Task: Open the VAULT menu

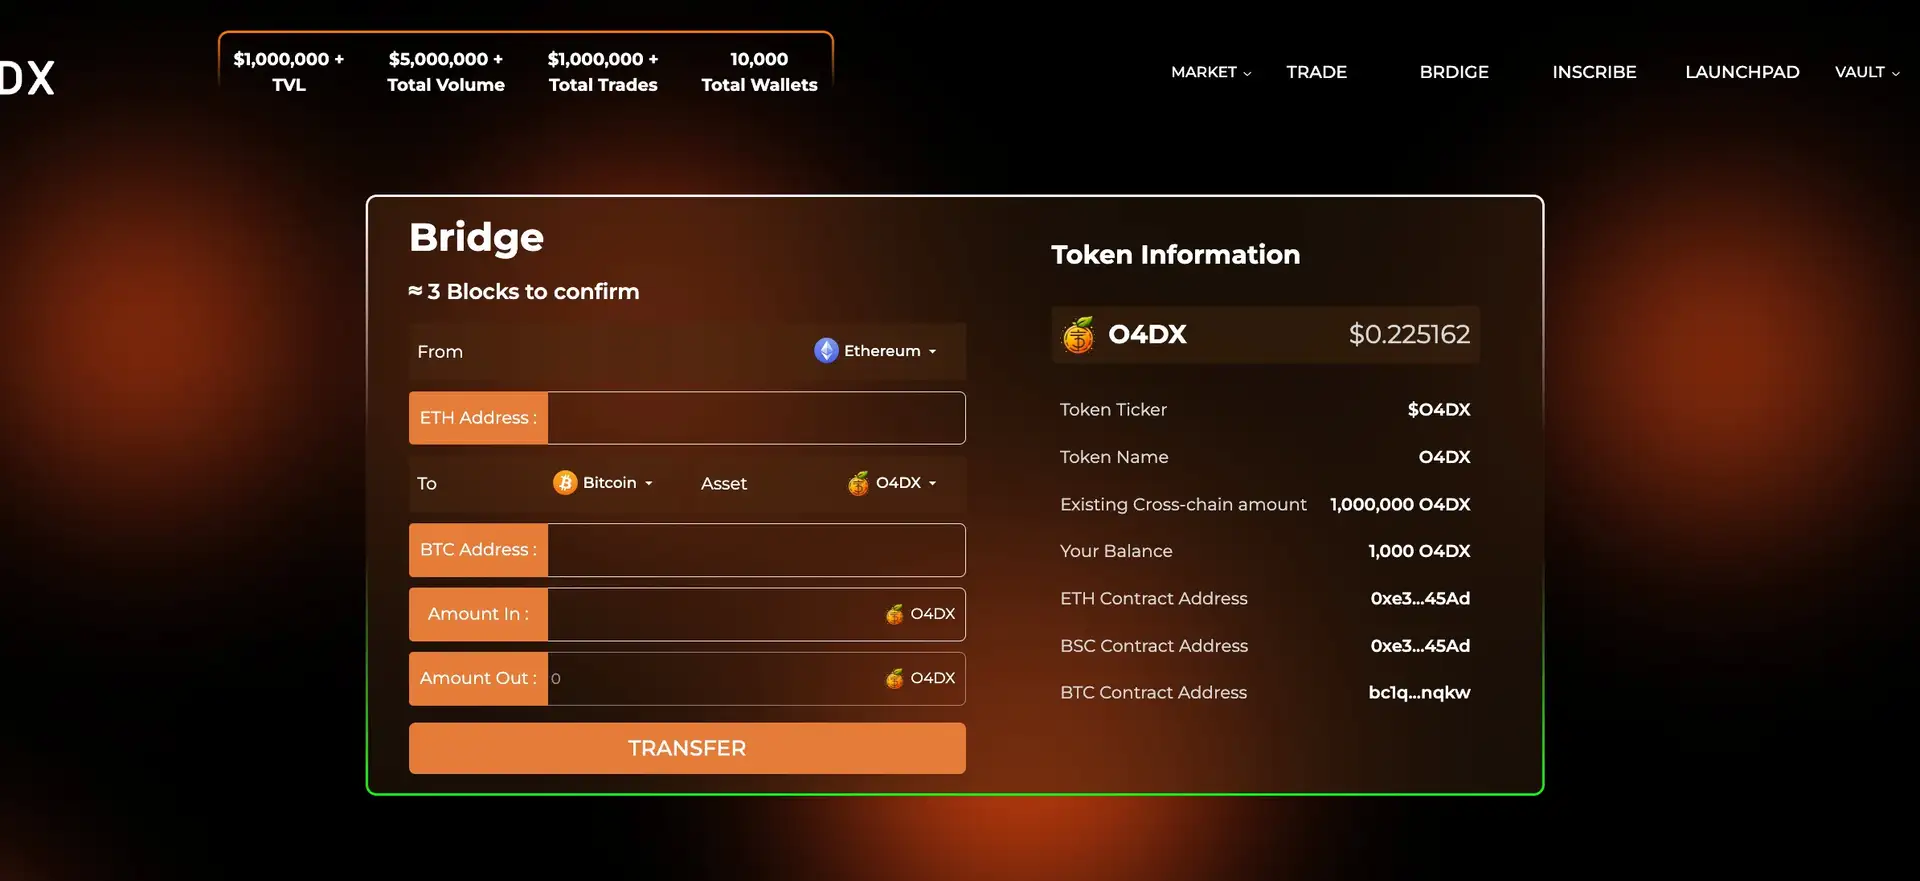Action: [1866, 72]
